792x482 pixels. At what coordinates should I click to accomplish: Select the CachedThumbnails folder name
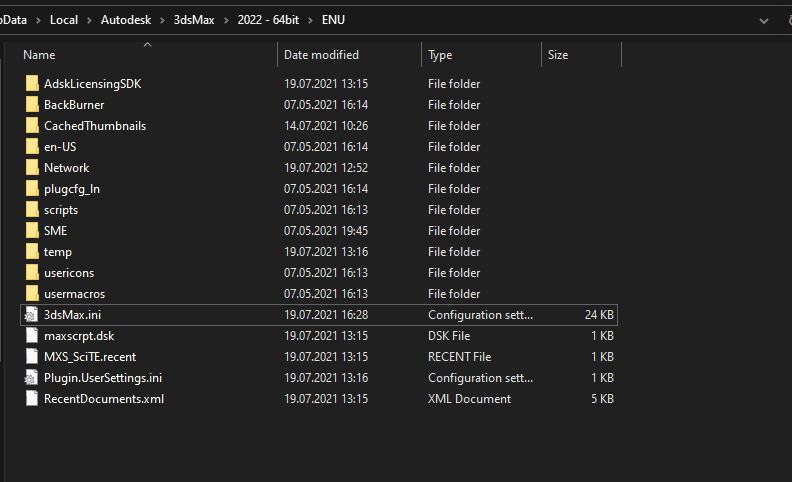[x=95, y=125]
